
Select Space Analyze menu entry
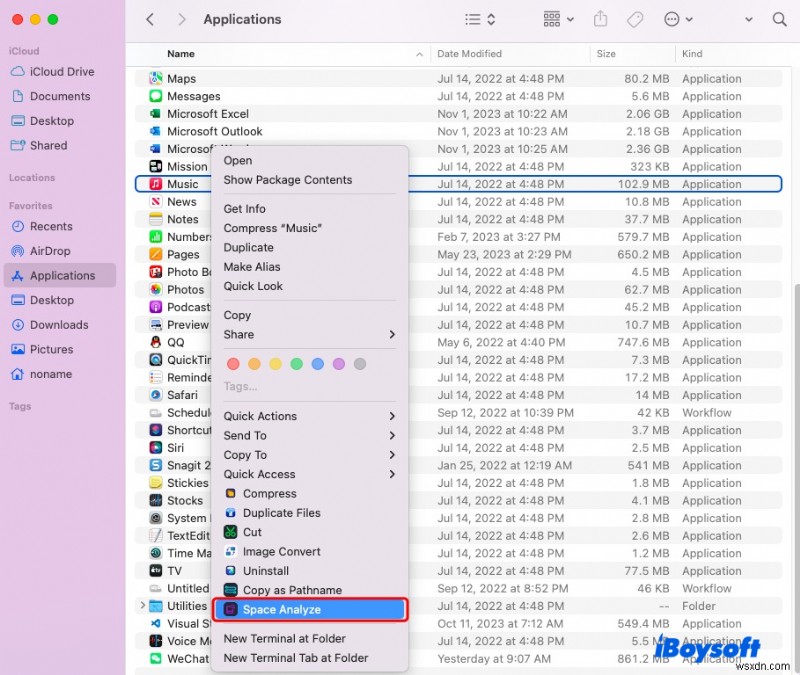[x=310, y=610]
